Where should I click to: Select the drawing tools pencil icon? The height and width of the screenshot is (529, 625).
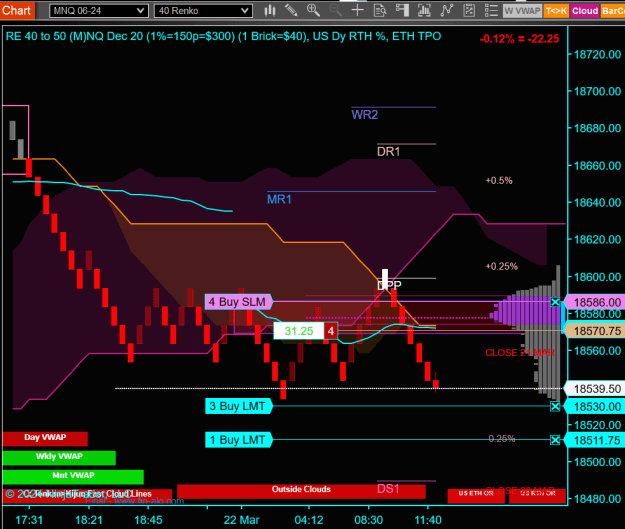291,10
